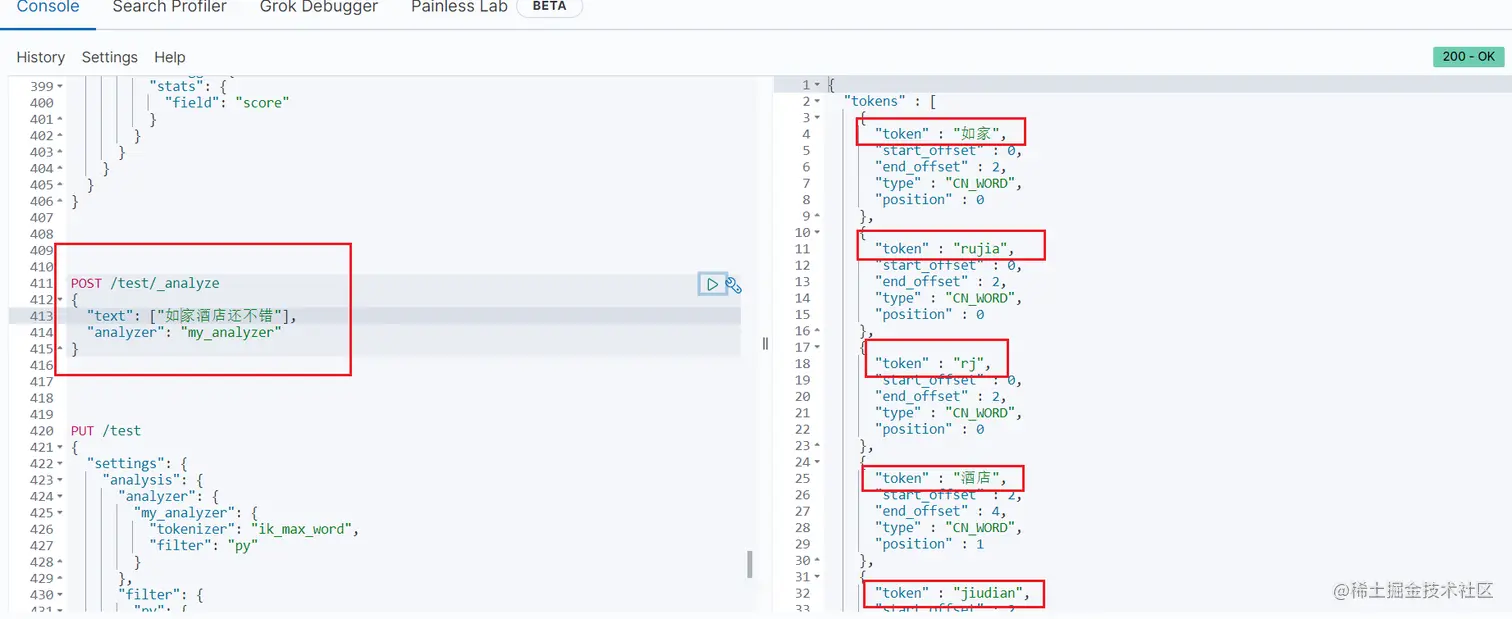Click the "analyzer": "my_analyzer" line
This screenshot has width=1512, height=619.
click(184, 332)
